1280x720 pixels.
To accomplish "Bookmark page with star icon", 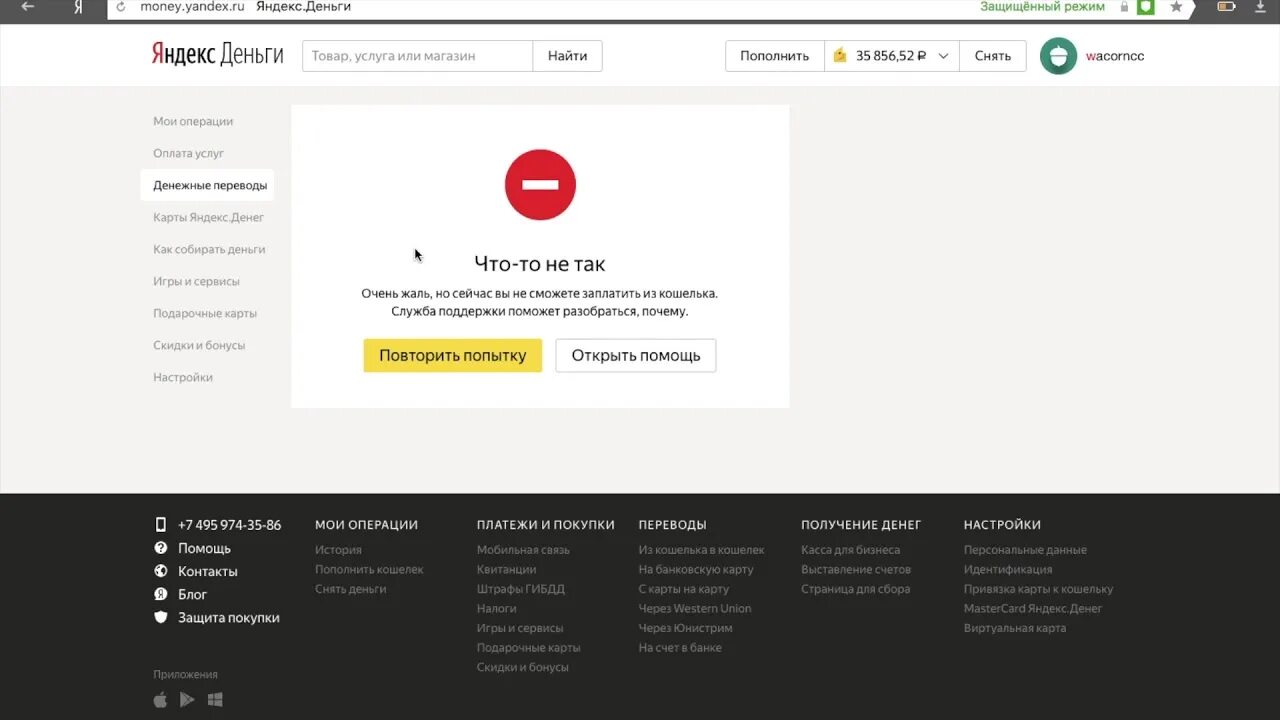I will click(1176, 6).
